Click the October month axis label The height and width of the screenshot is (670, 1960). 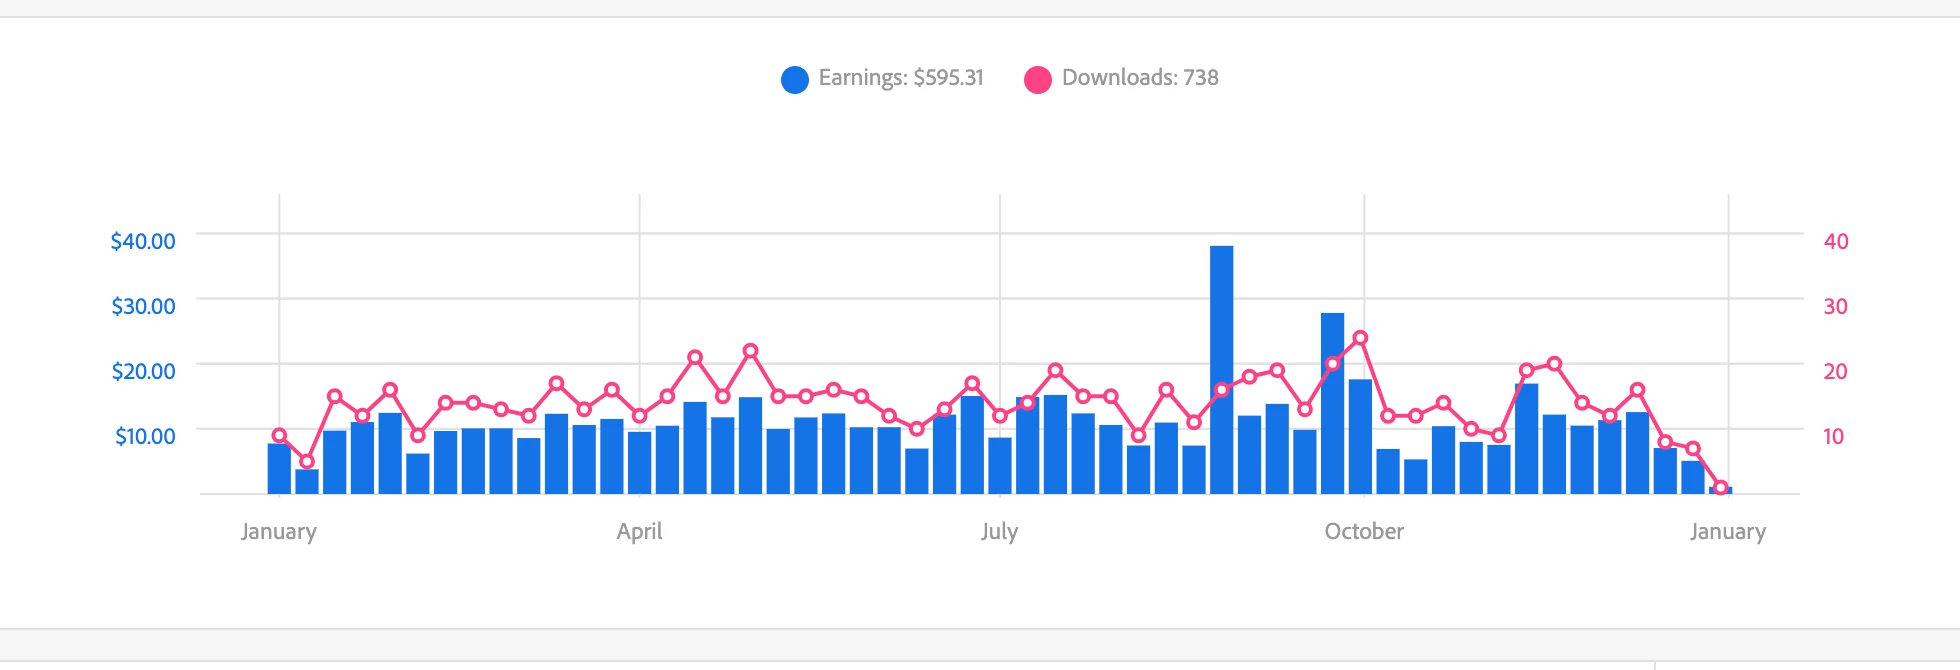pyautogui.click(x=1364, y=531)
